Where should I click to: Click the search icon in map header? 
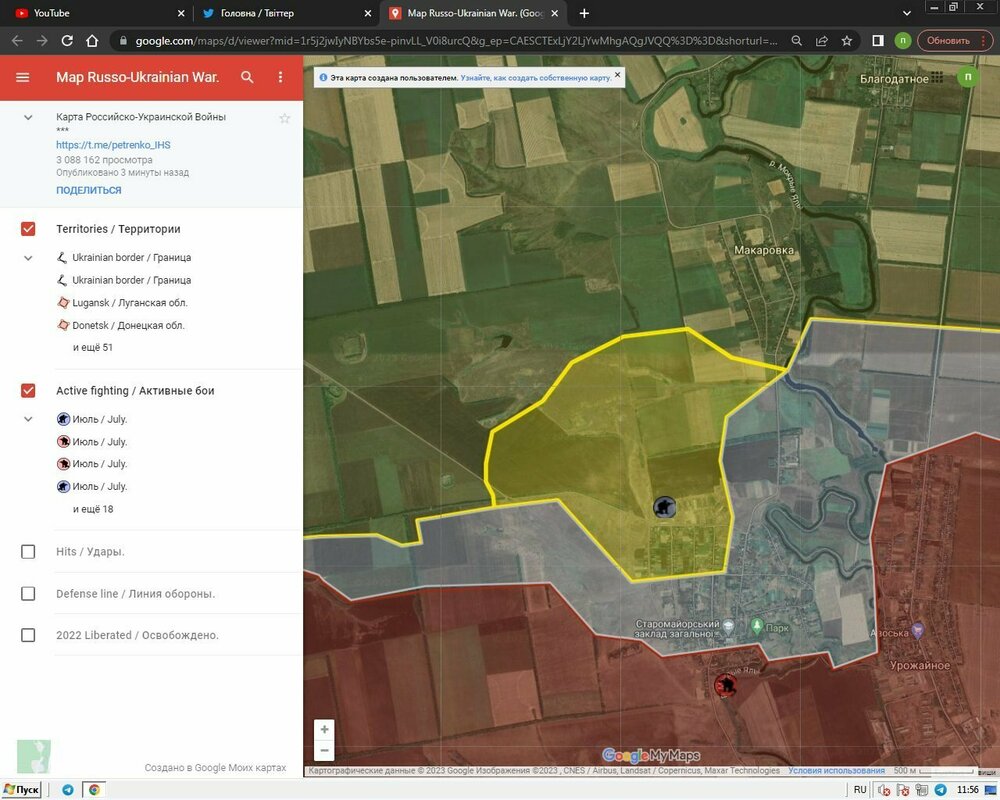(247, 77)
